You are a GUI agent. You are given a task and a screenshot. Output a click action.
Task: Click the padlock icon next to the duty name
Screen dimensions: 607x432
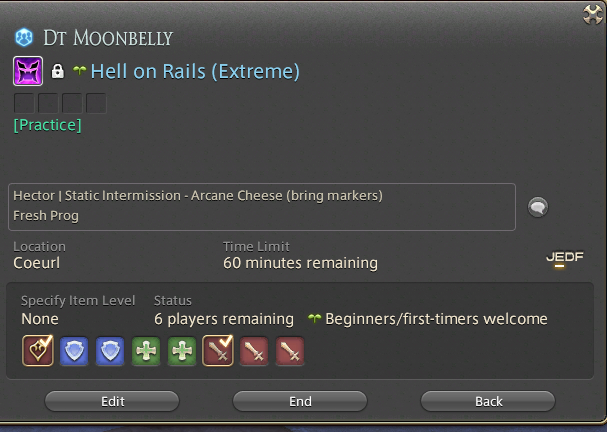[58, 71]
